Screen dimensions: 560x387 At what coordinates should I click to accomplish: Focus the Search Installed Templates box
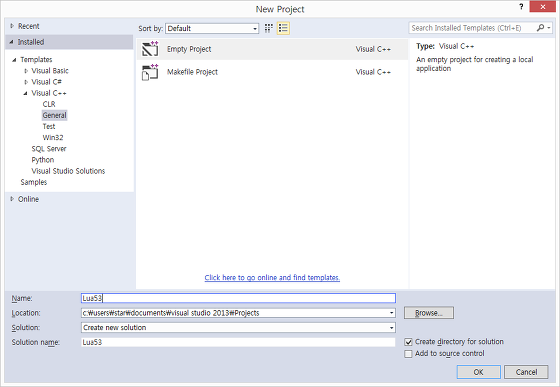point(472,28)
